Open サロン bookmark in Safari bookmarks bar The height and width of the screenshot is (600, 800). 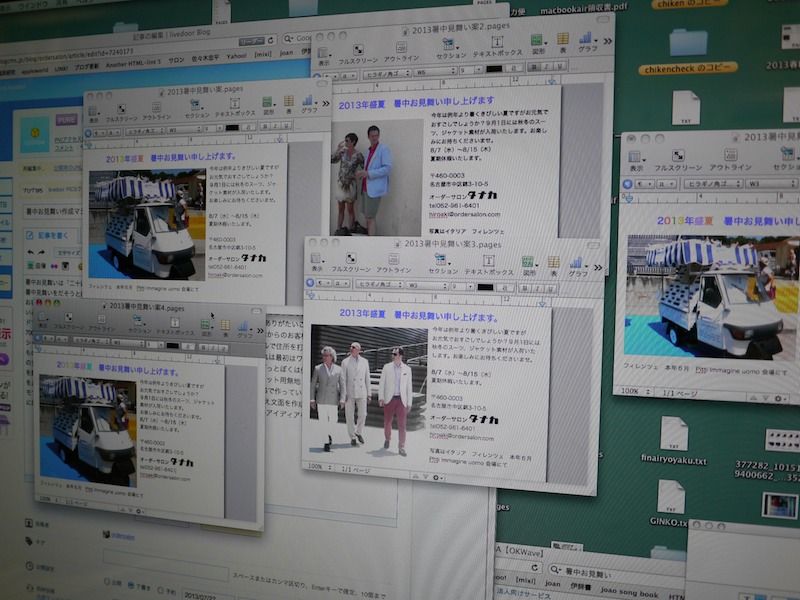176,60
